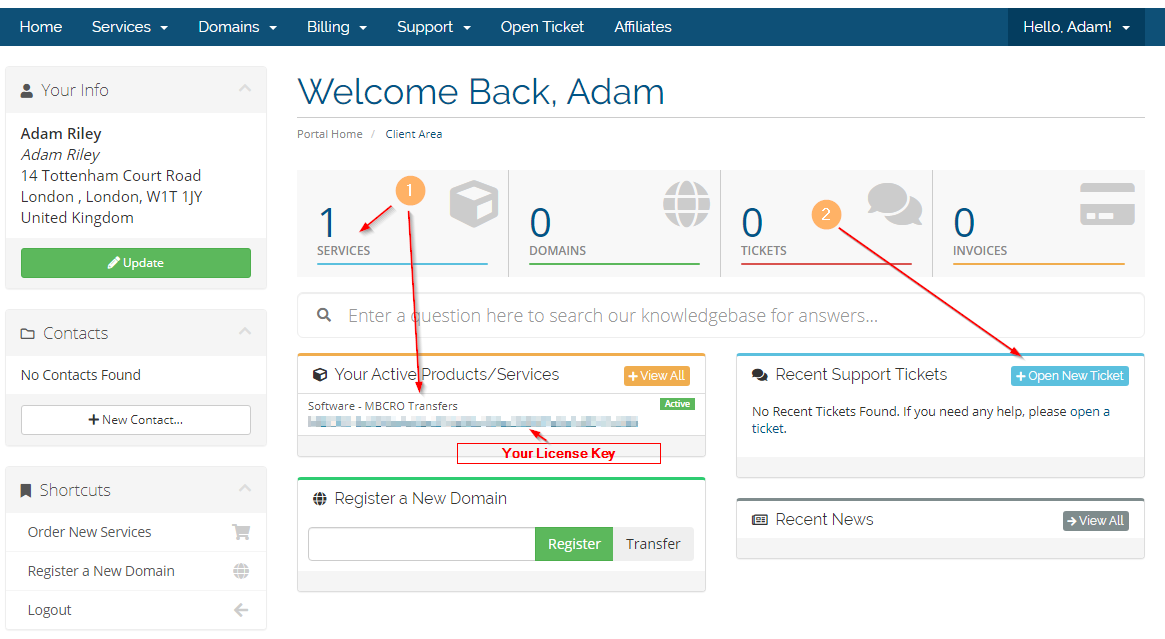Collapse the Your Info panel

pos(245,90)
